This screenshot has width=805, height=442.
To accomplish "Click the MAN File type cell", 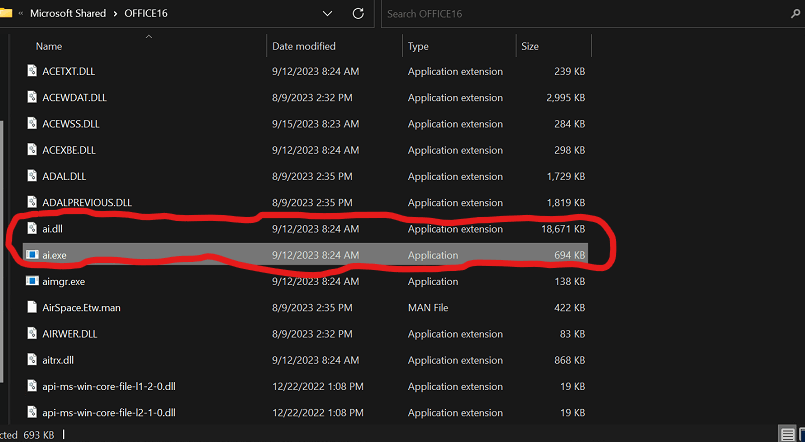I will [428, 308].
